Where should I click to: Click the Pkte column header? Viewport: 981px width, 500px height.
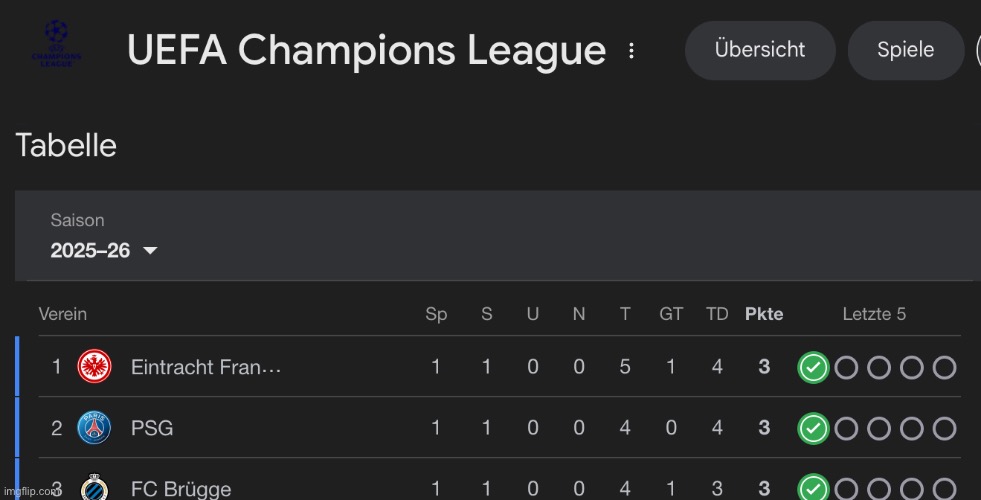tap(764, 314)
